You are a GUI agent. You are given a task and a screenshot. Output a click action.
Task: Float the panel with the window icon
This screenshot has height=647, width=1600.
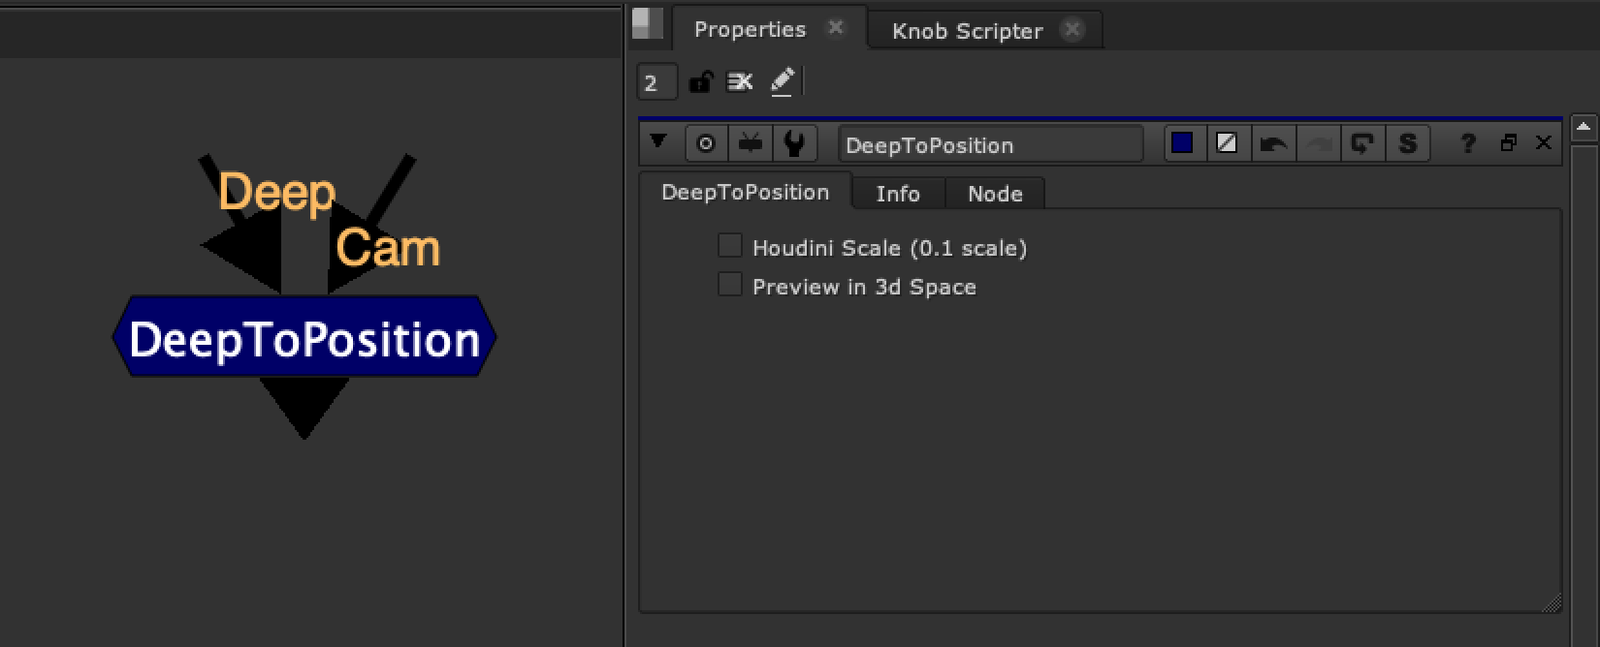pyautogui.click(x=1508, y=143)
